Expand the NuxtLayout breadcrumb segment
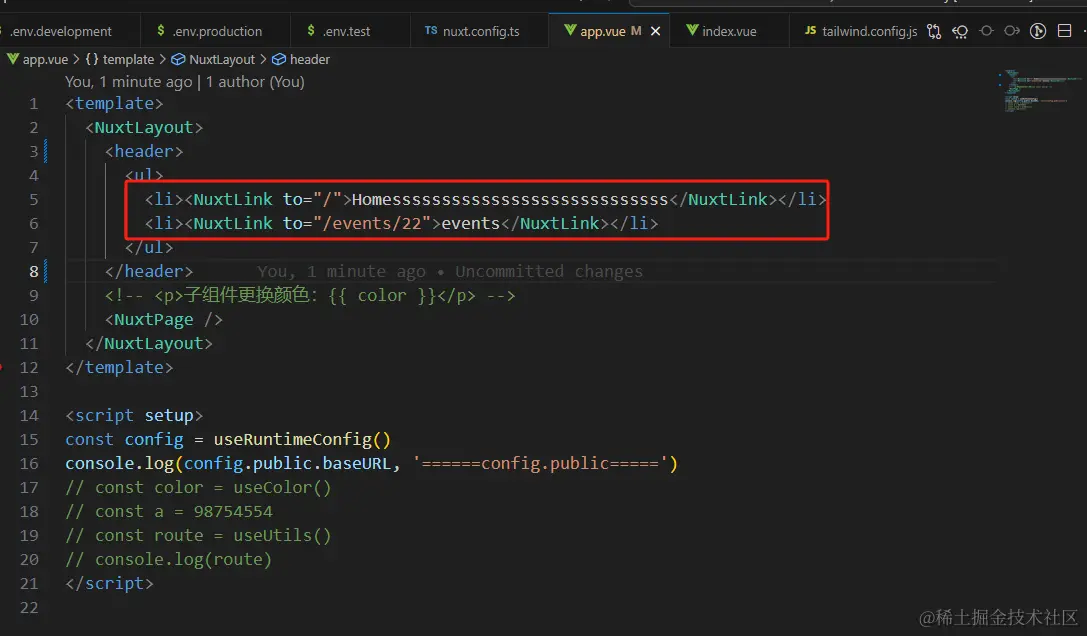The height and width of the screenshot is (636, 1087). [214, 60]
